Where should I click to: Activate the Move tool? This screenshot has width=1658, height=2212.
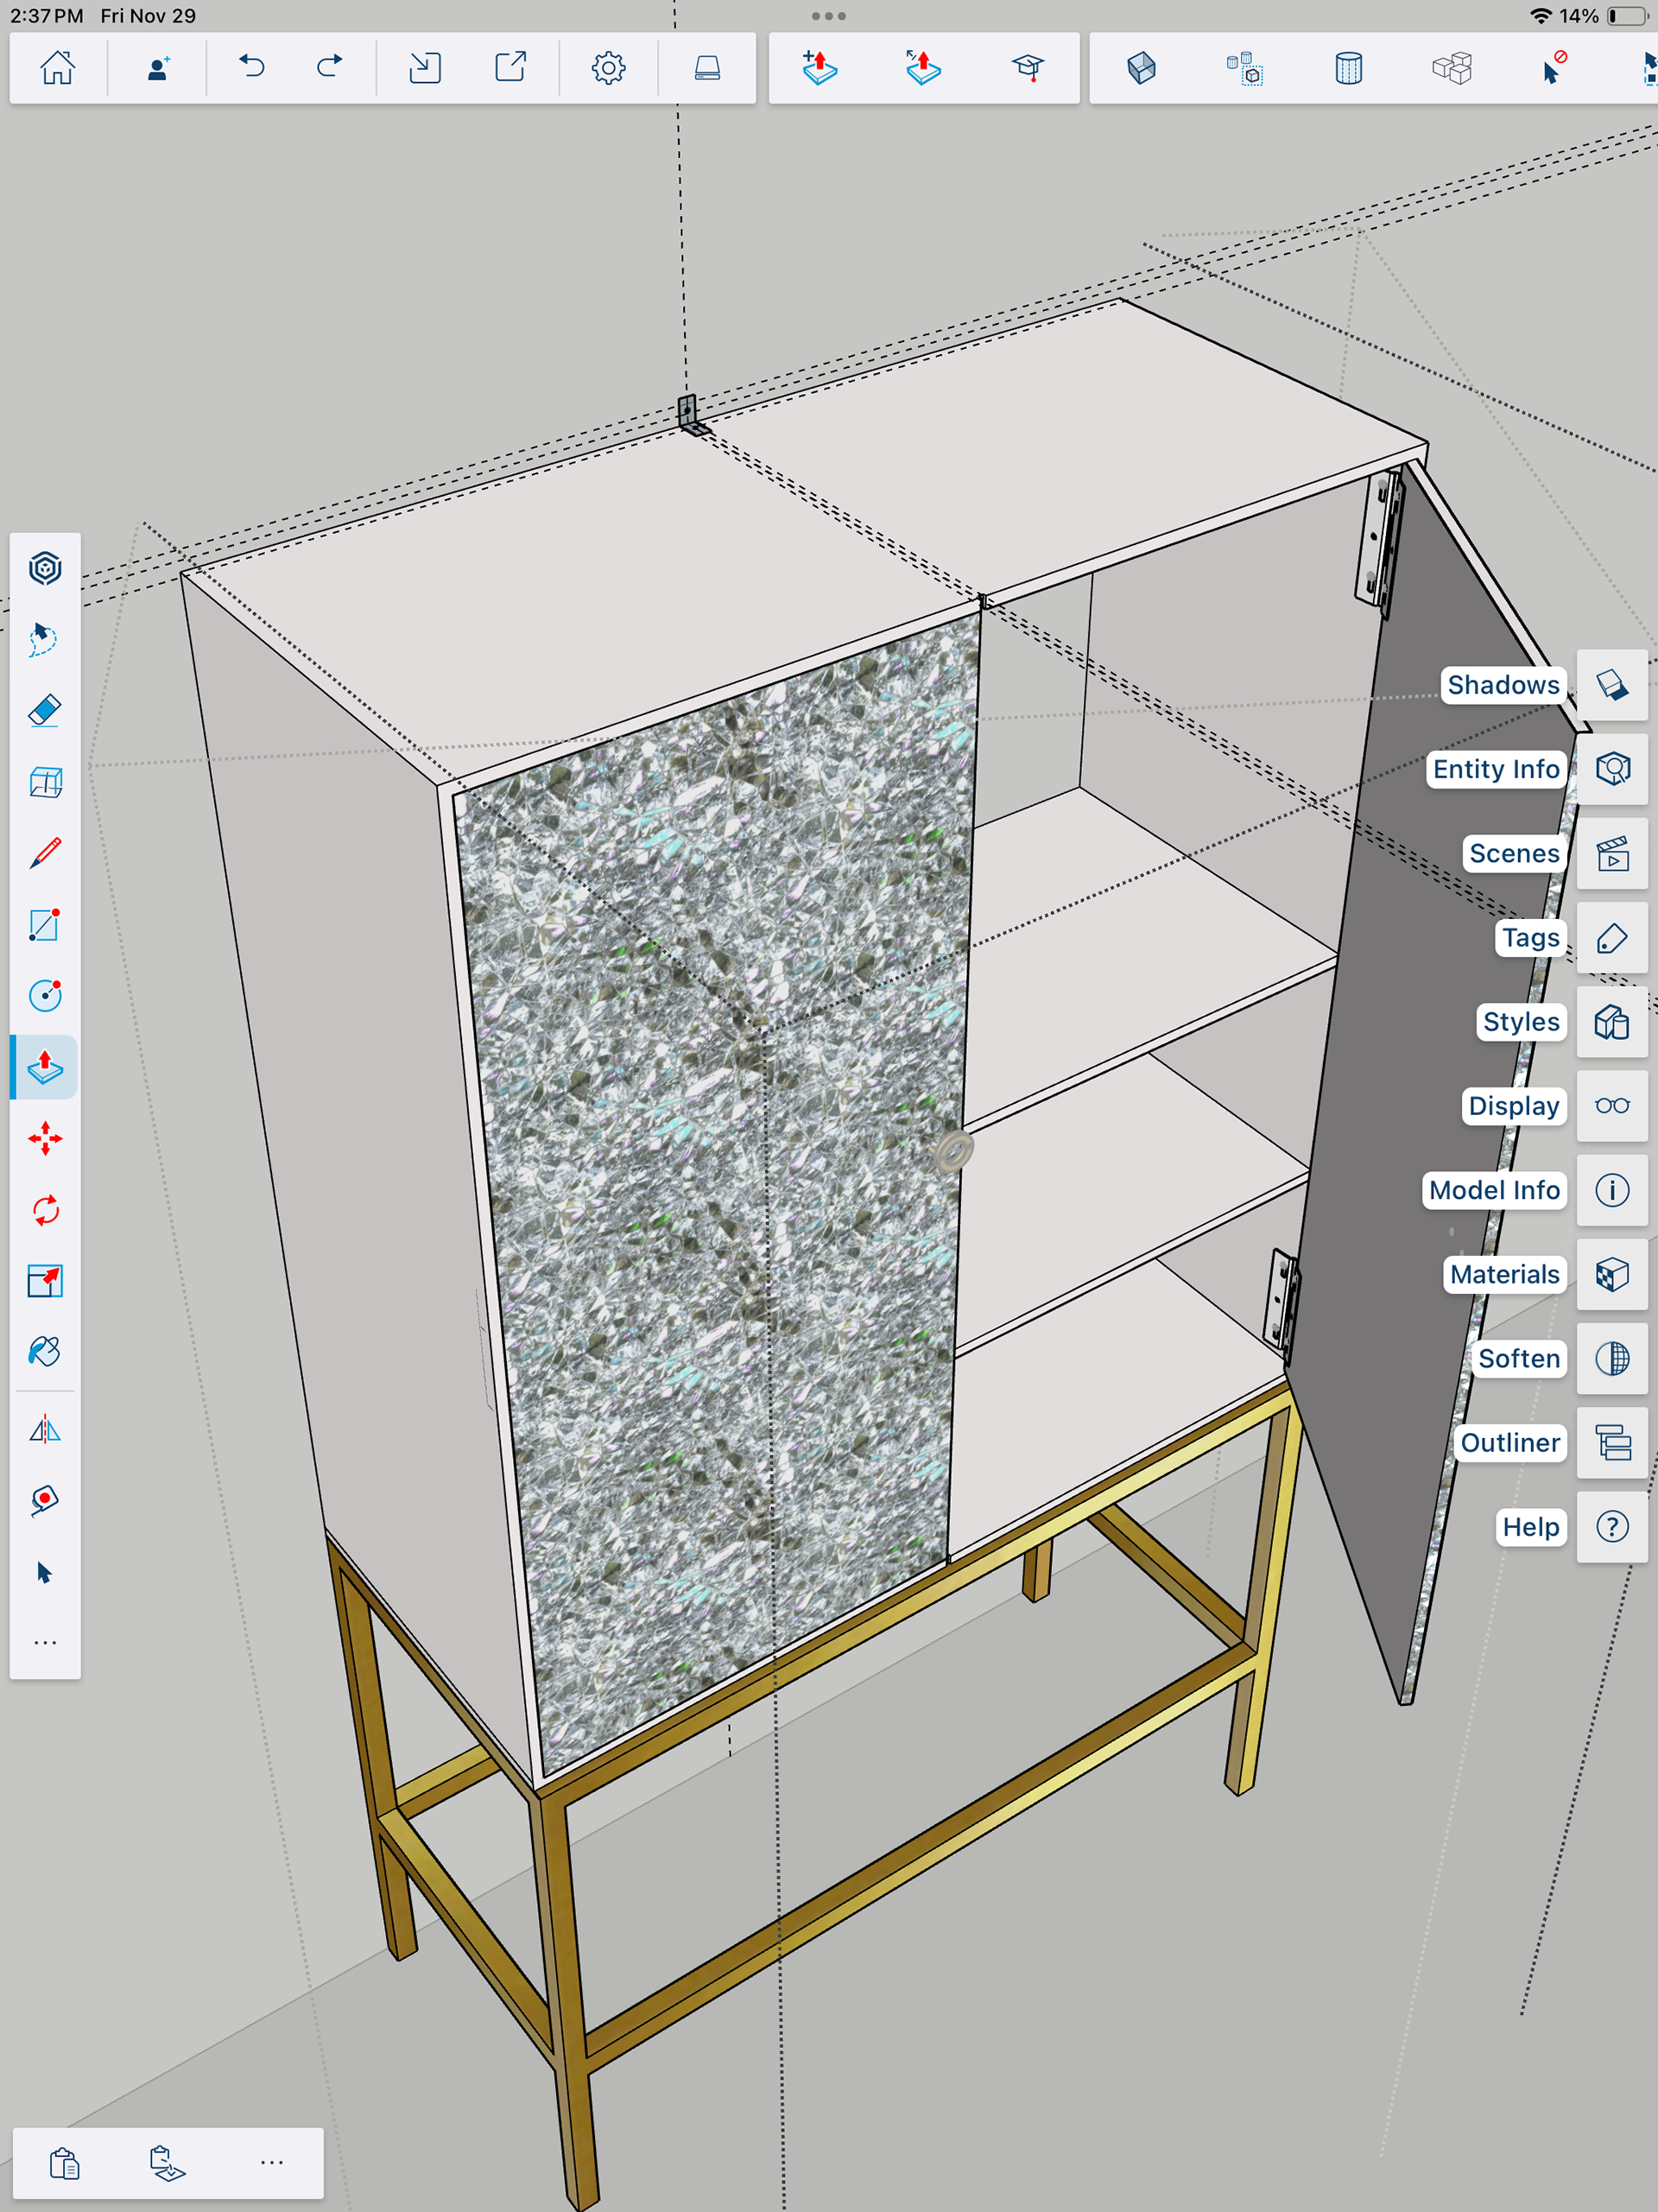pos(45,1138)
